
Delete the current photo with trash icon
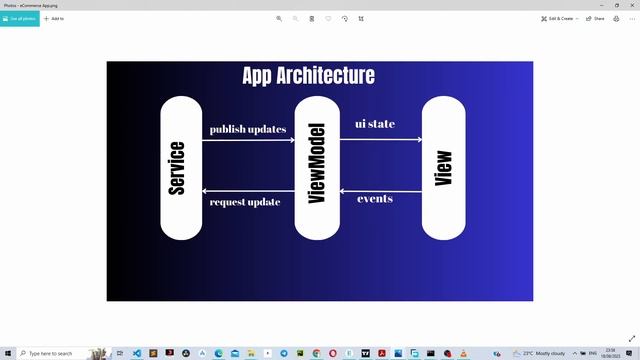312,19
